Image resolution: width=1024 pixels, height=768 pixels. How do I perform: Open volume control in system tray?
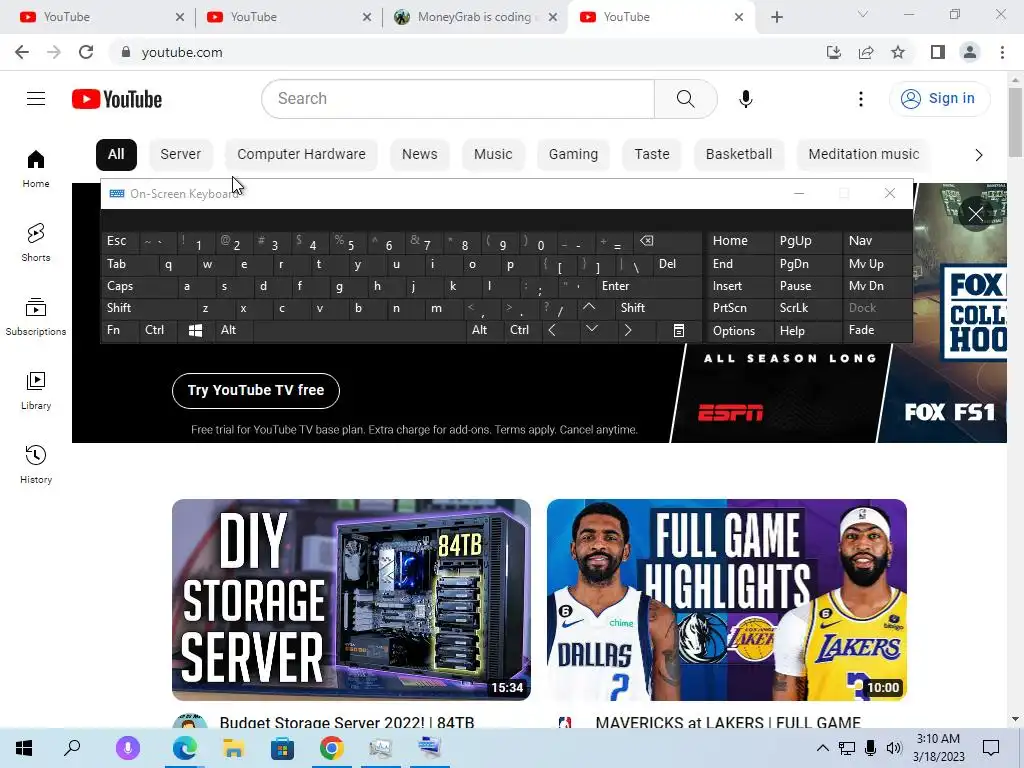pyautogui.click(x=894, y=748)
